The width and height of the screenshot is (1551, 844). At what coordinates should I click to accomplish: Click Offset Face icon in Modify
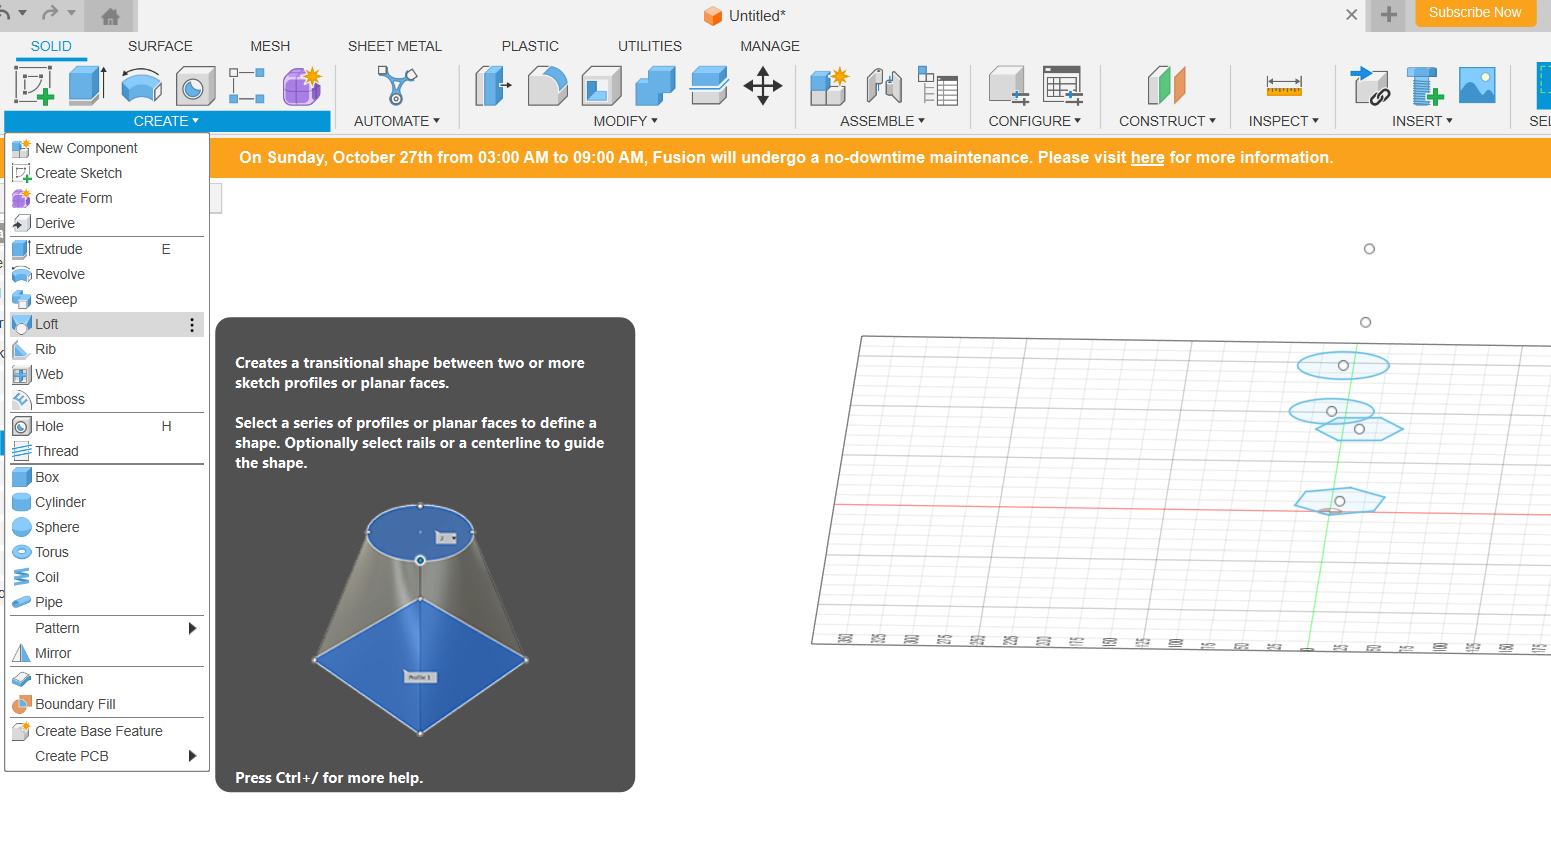pyautogui.click(x=709, y=86)
